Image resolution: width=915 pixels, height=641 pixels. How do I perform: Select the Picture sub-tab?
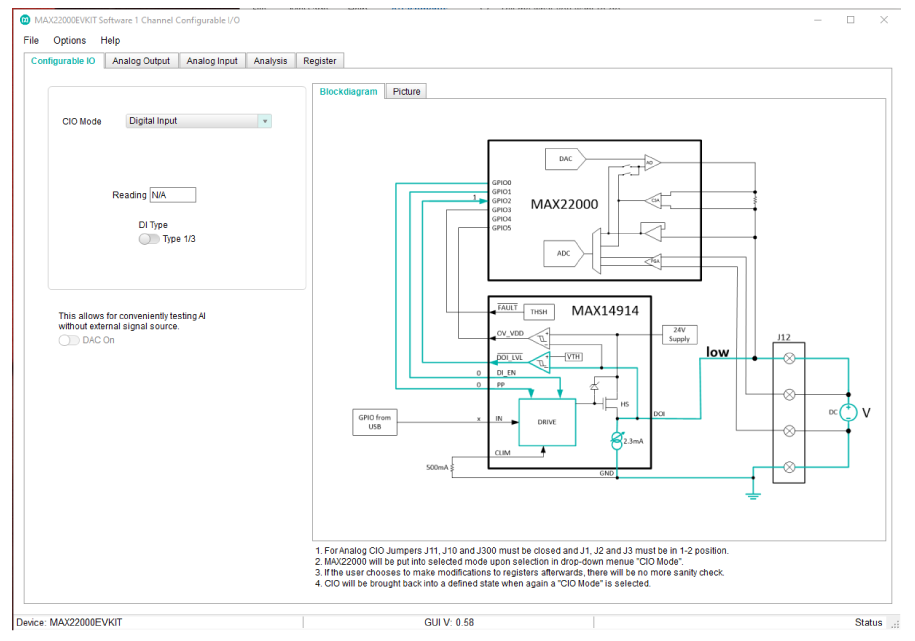(406, 92)
